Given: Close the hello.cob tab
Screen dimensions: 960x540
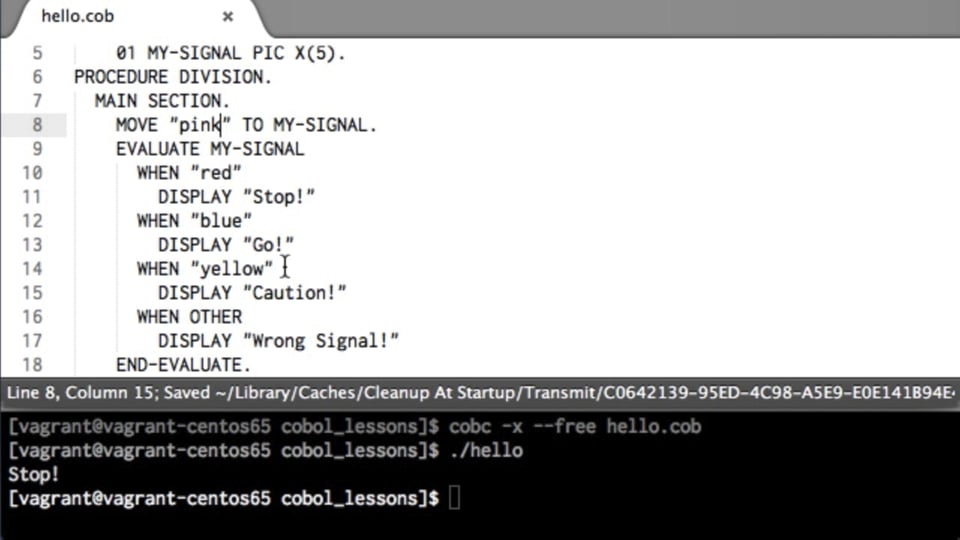Looking at the screenshot, I should (x=228, y=17).
